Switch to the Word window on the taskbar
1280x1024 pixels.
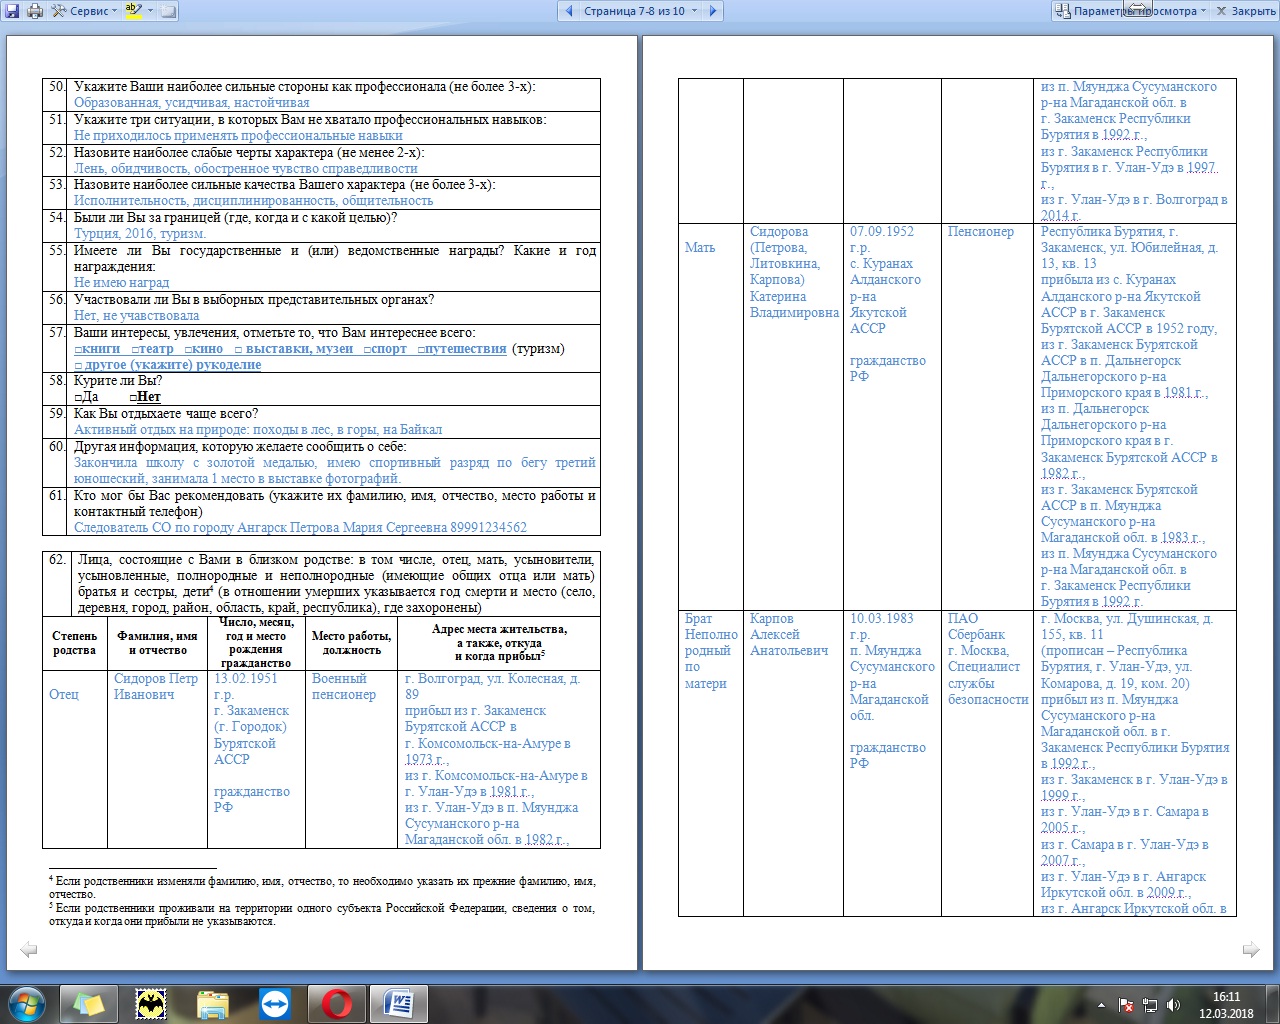tap(399, 1003)
